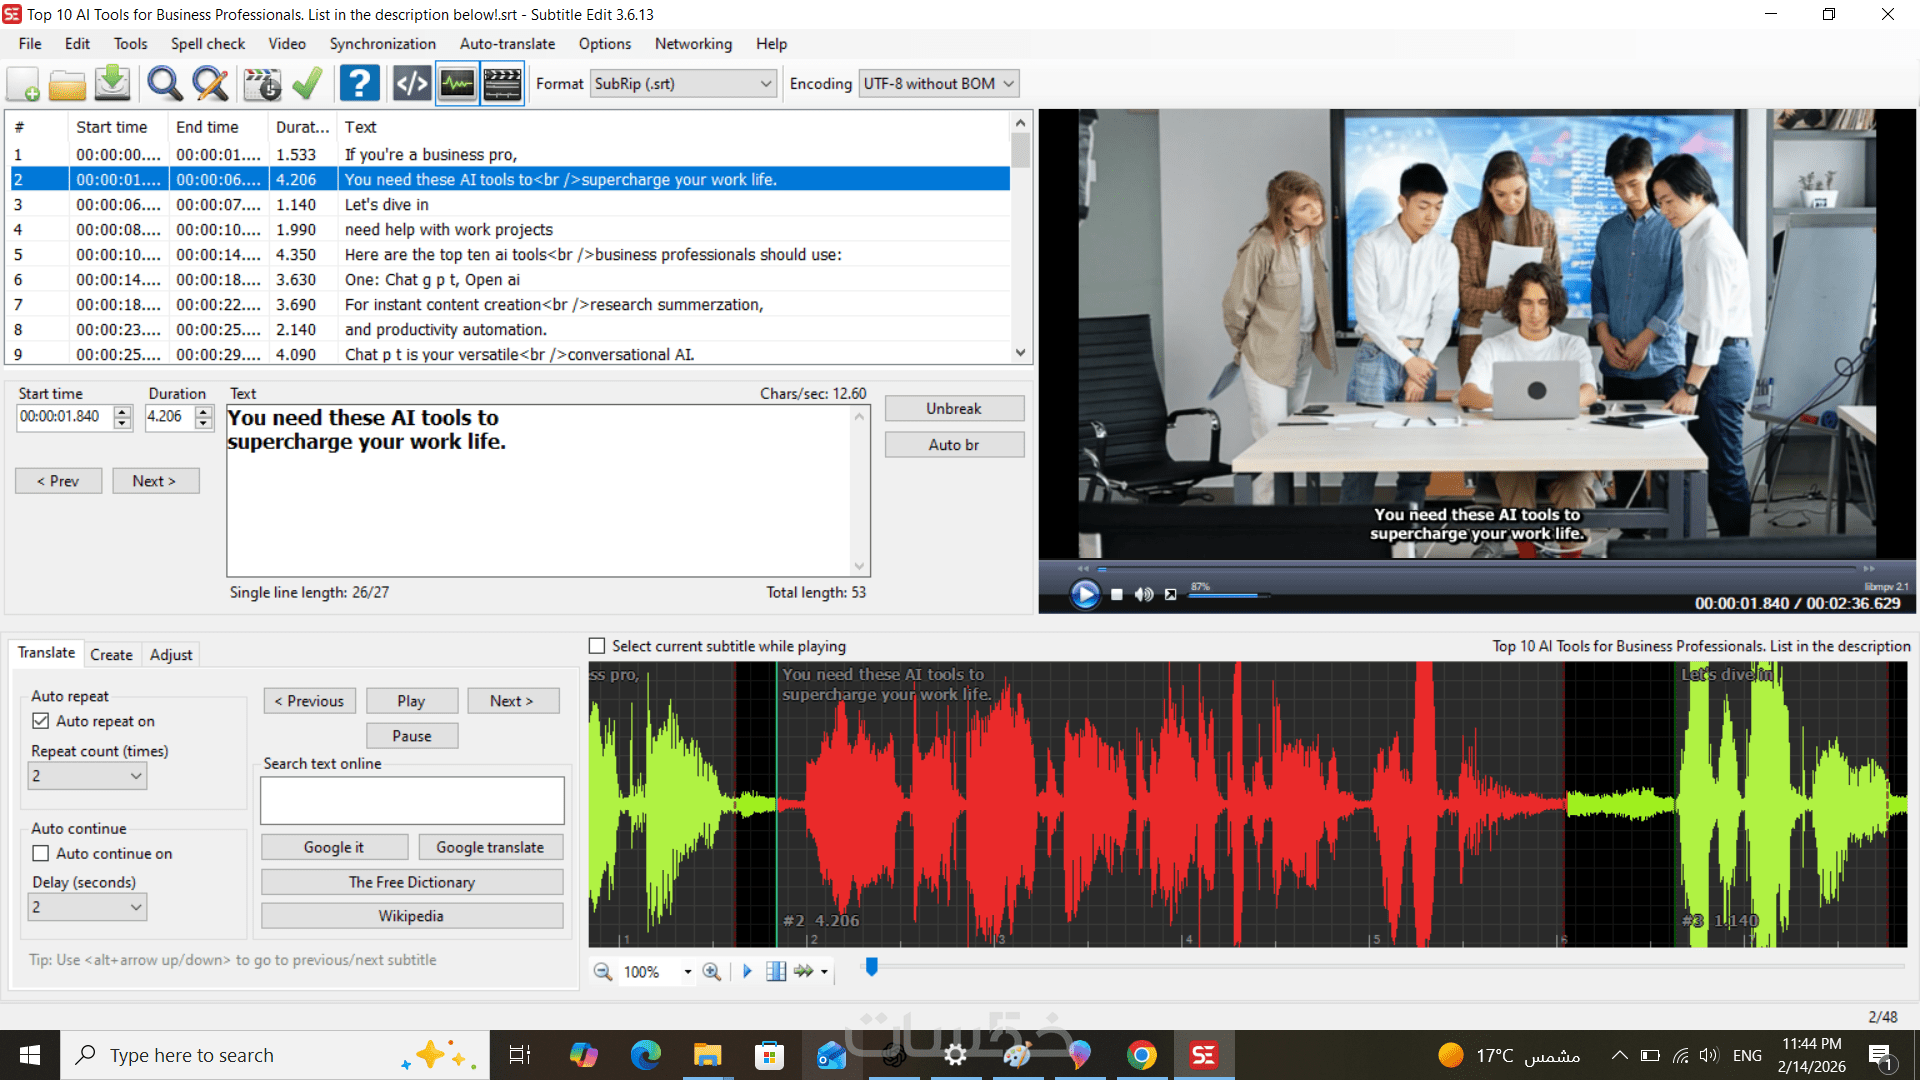Screen dimensions: 1920x1080
Task: Click the spell check green checkmark
Action: coord(307,84)
